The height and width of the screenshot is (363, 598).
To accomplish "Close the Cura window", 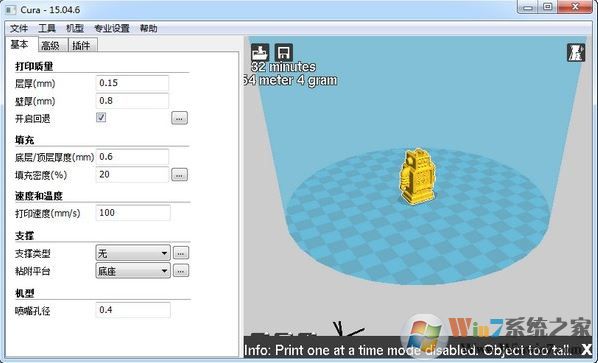I will click(x=575, y=7).
